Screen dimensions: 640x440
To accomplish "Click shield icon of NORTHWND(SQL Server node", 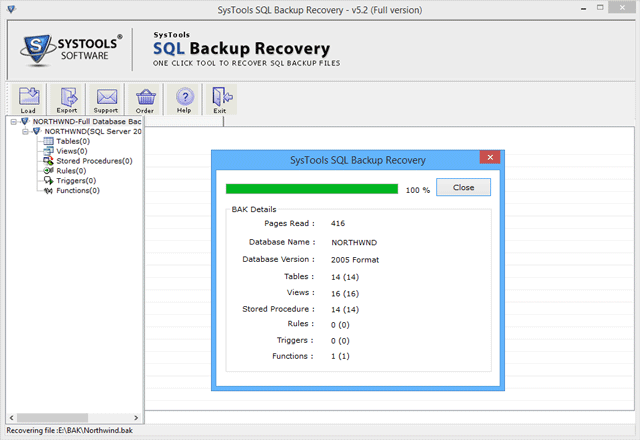I will tap(36, 131).
